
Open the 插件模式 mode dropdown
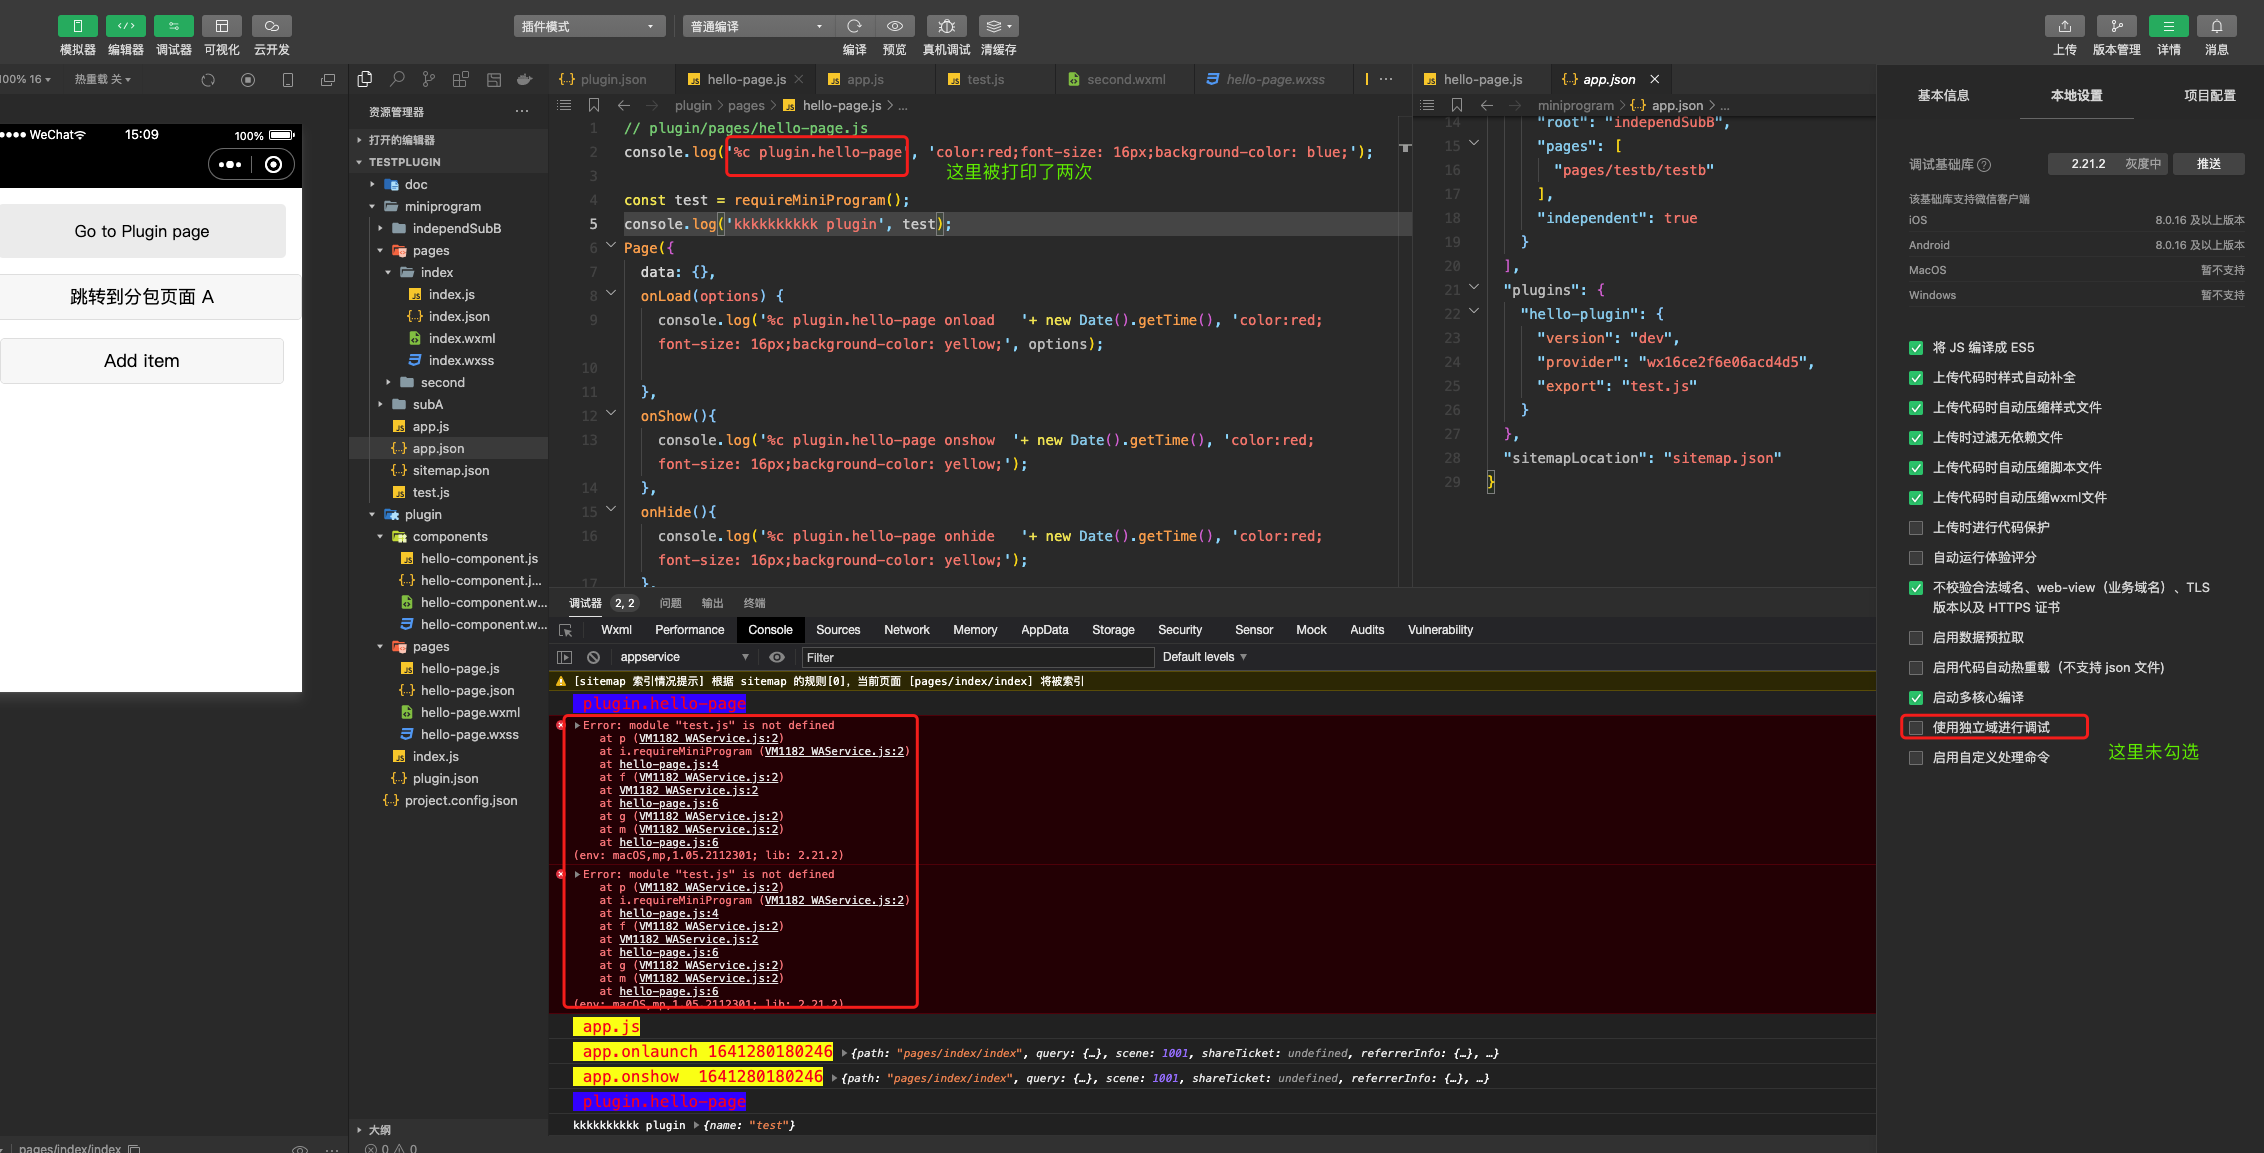tap(588, 26)
